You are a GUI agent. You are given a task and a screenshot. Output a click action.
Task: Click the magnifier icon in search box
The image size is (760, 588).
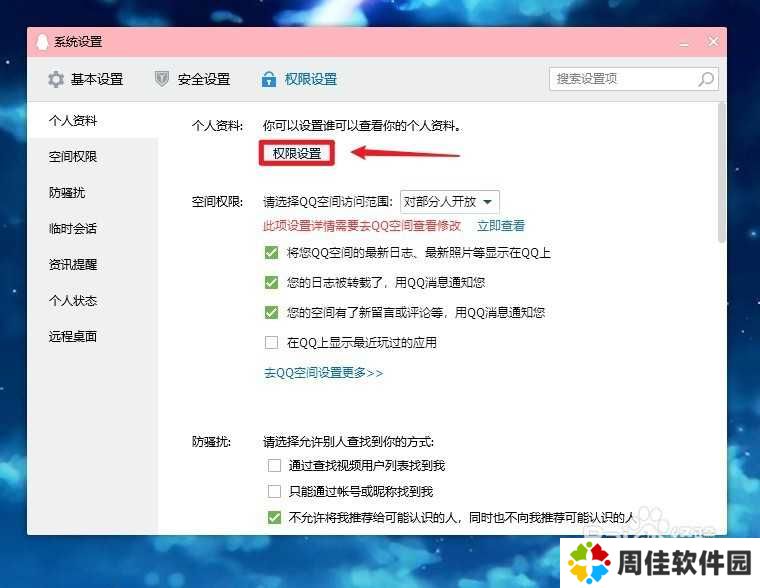(x=706, y=79)
